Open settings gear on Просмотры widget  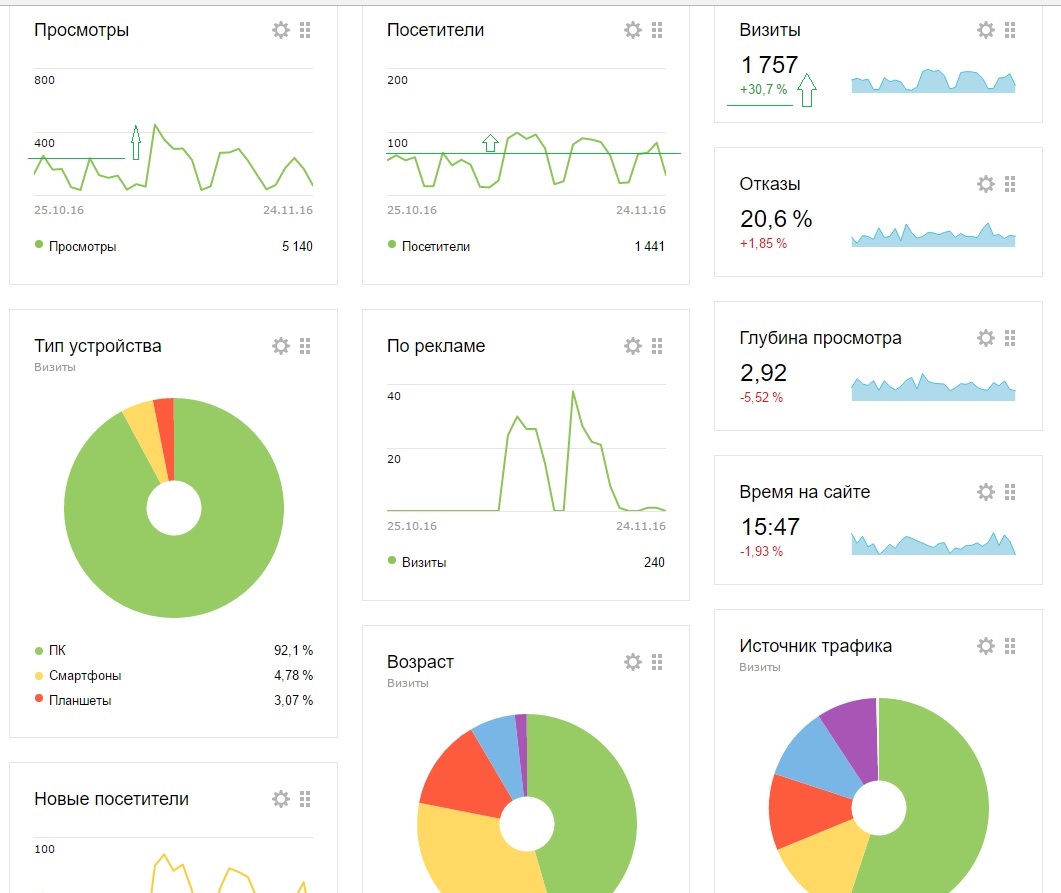281,31
